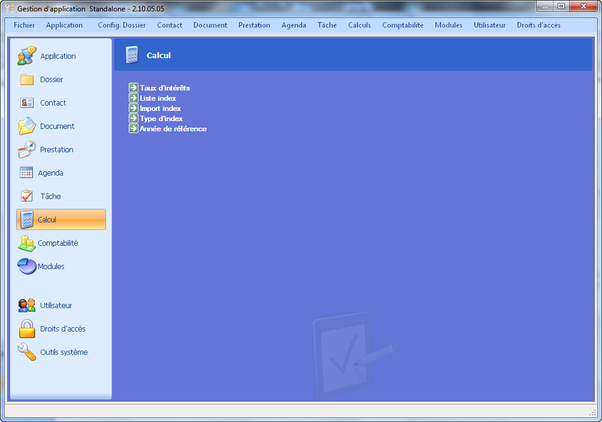Click the Droits d'accès padlock icon
This screenshot has height=422, width=602.
[x=27, y=329]
